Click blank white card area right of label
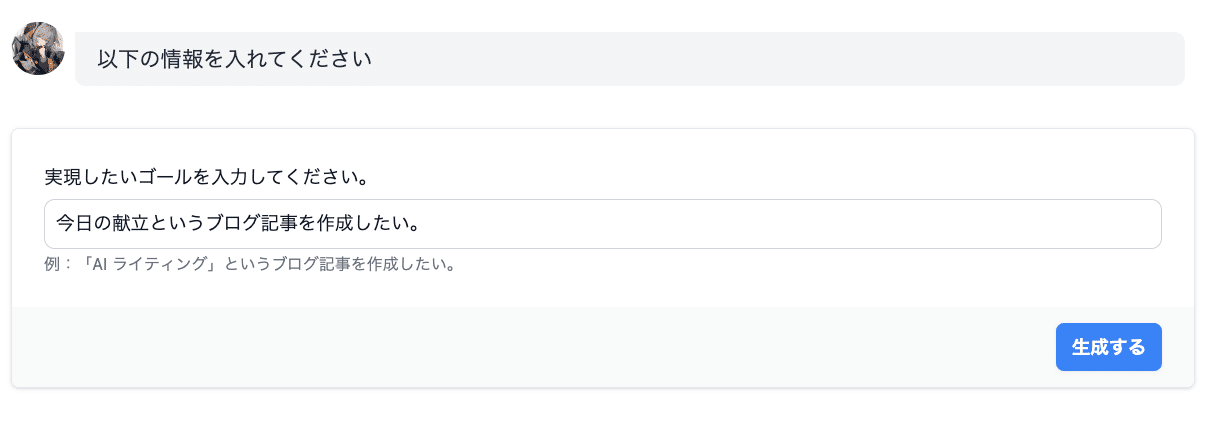 tap(770, 178)
